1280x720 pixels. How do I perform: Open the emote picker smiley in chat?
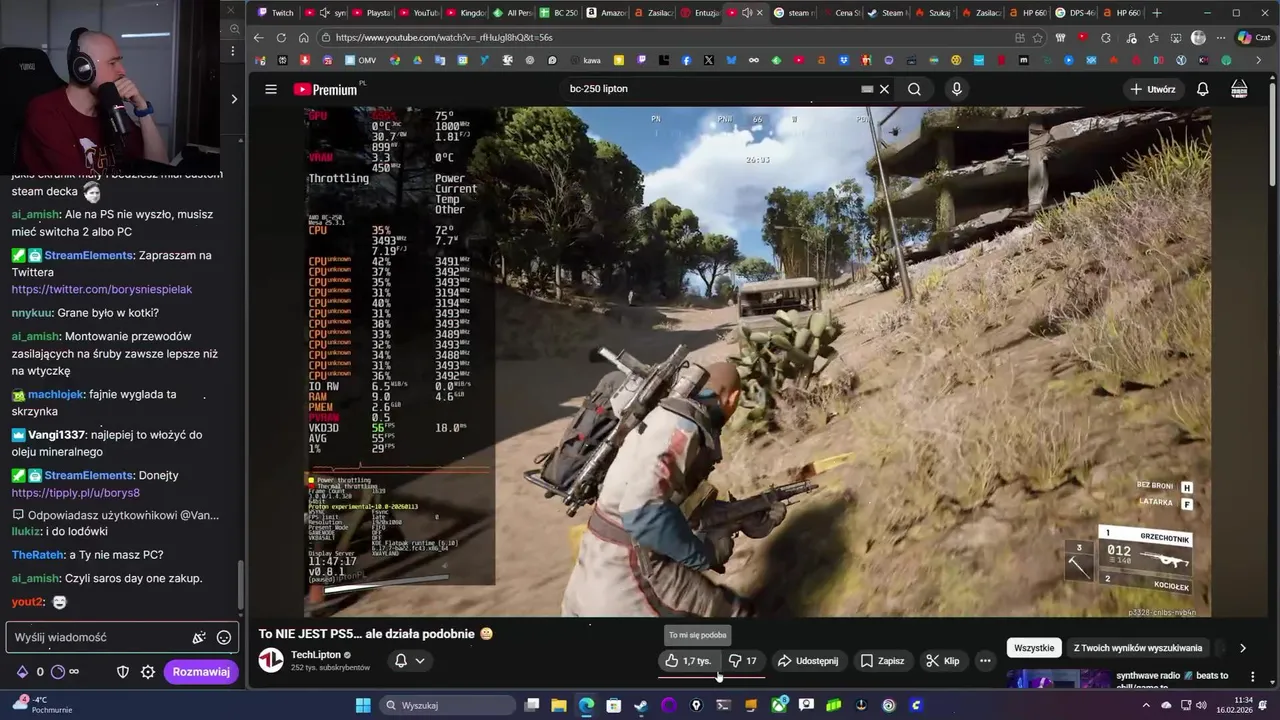coord(224,637)
